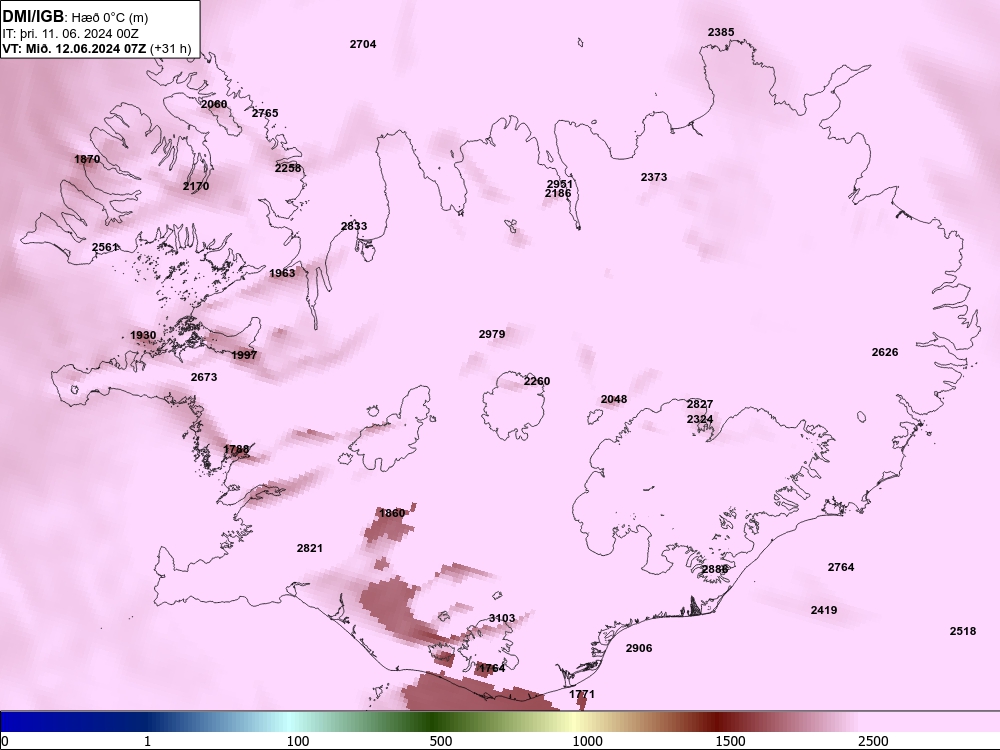Screen dimensions: 1000x750
Task: Click the 2048 height value
Action: (614, 399)
